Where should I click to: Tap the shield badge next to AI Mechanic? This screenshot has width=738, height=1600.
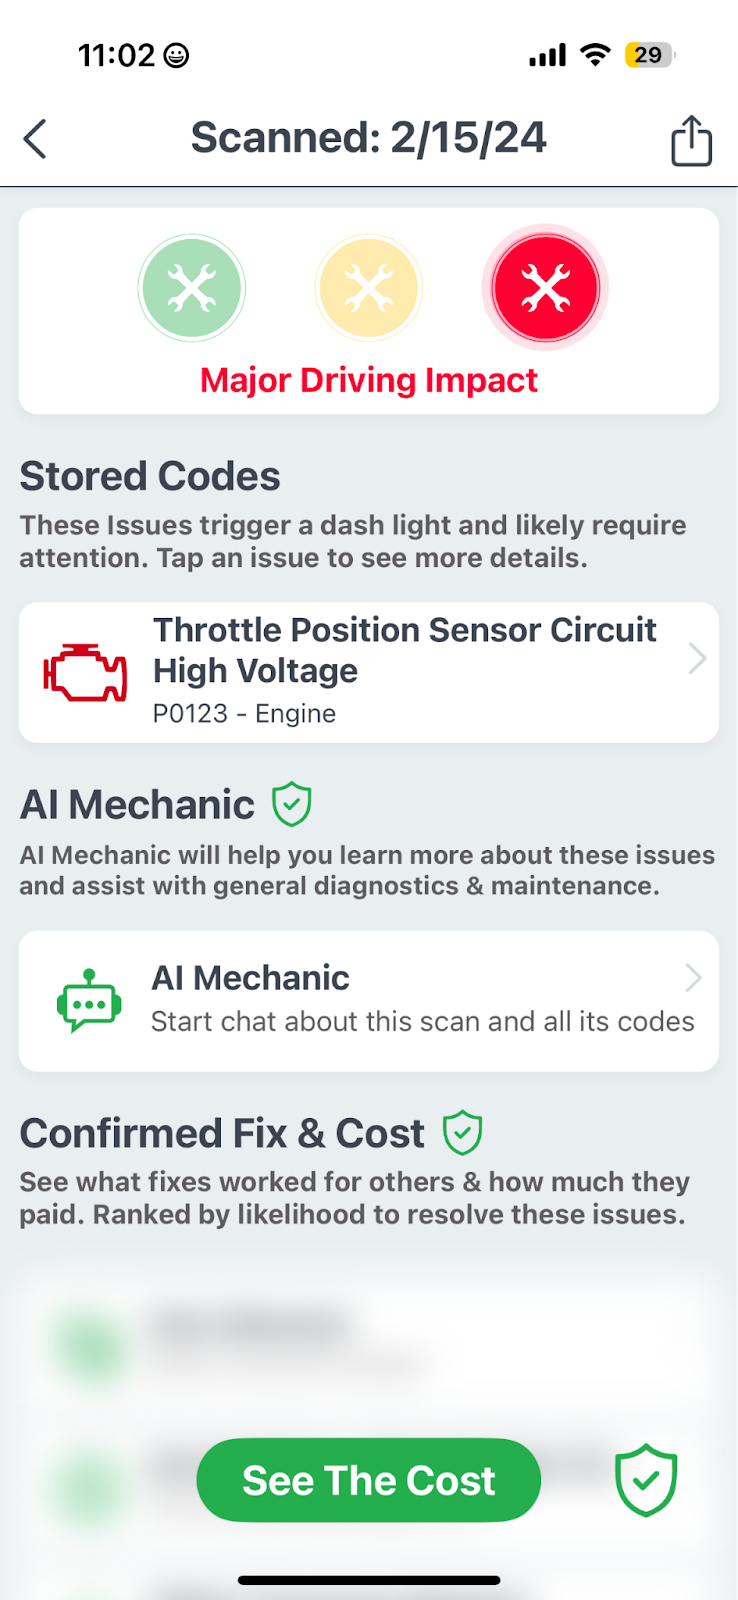click(291, 803)
